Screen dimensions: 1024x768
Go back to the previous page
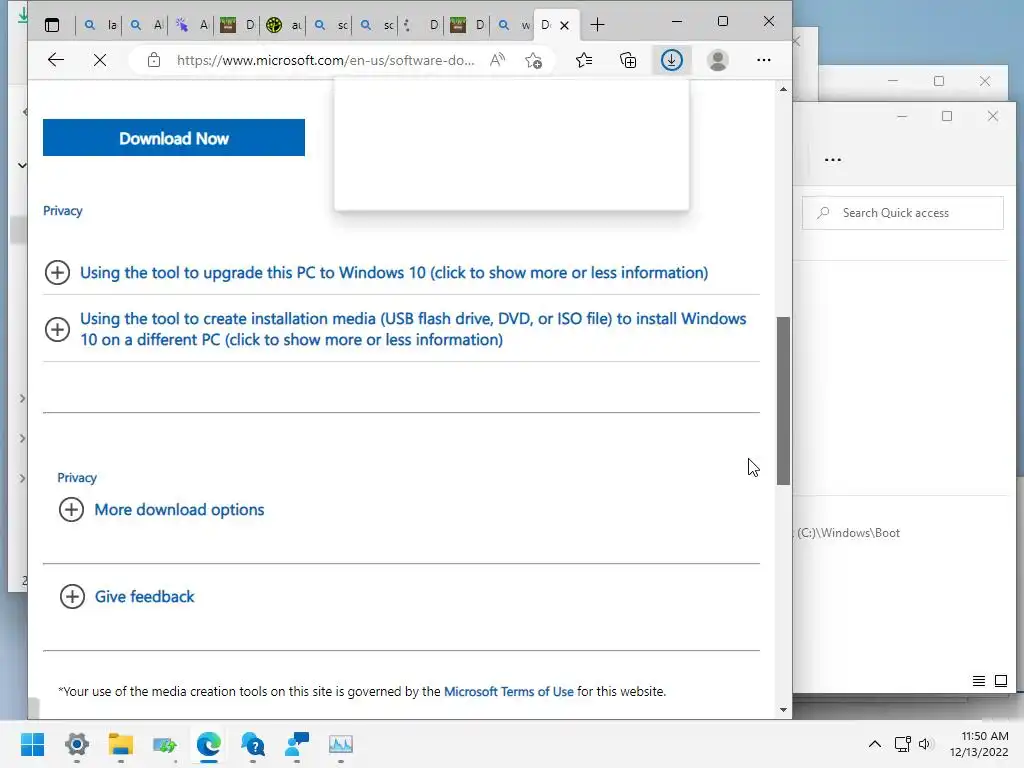[56, 60]
